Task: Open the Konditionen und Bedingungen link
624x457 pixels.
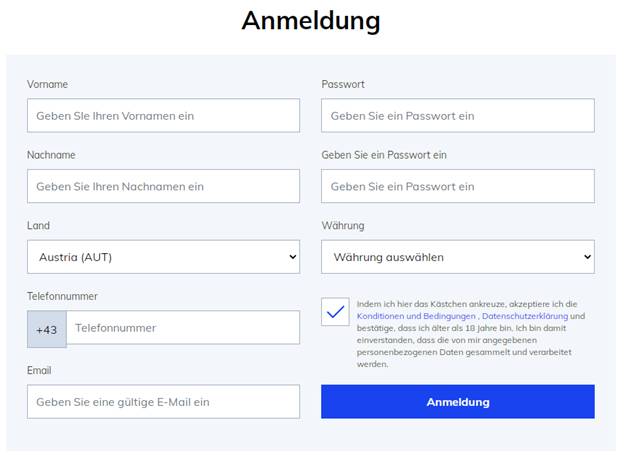Action: click(416, 316)
